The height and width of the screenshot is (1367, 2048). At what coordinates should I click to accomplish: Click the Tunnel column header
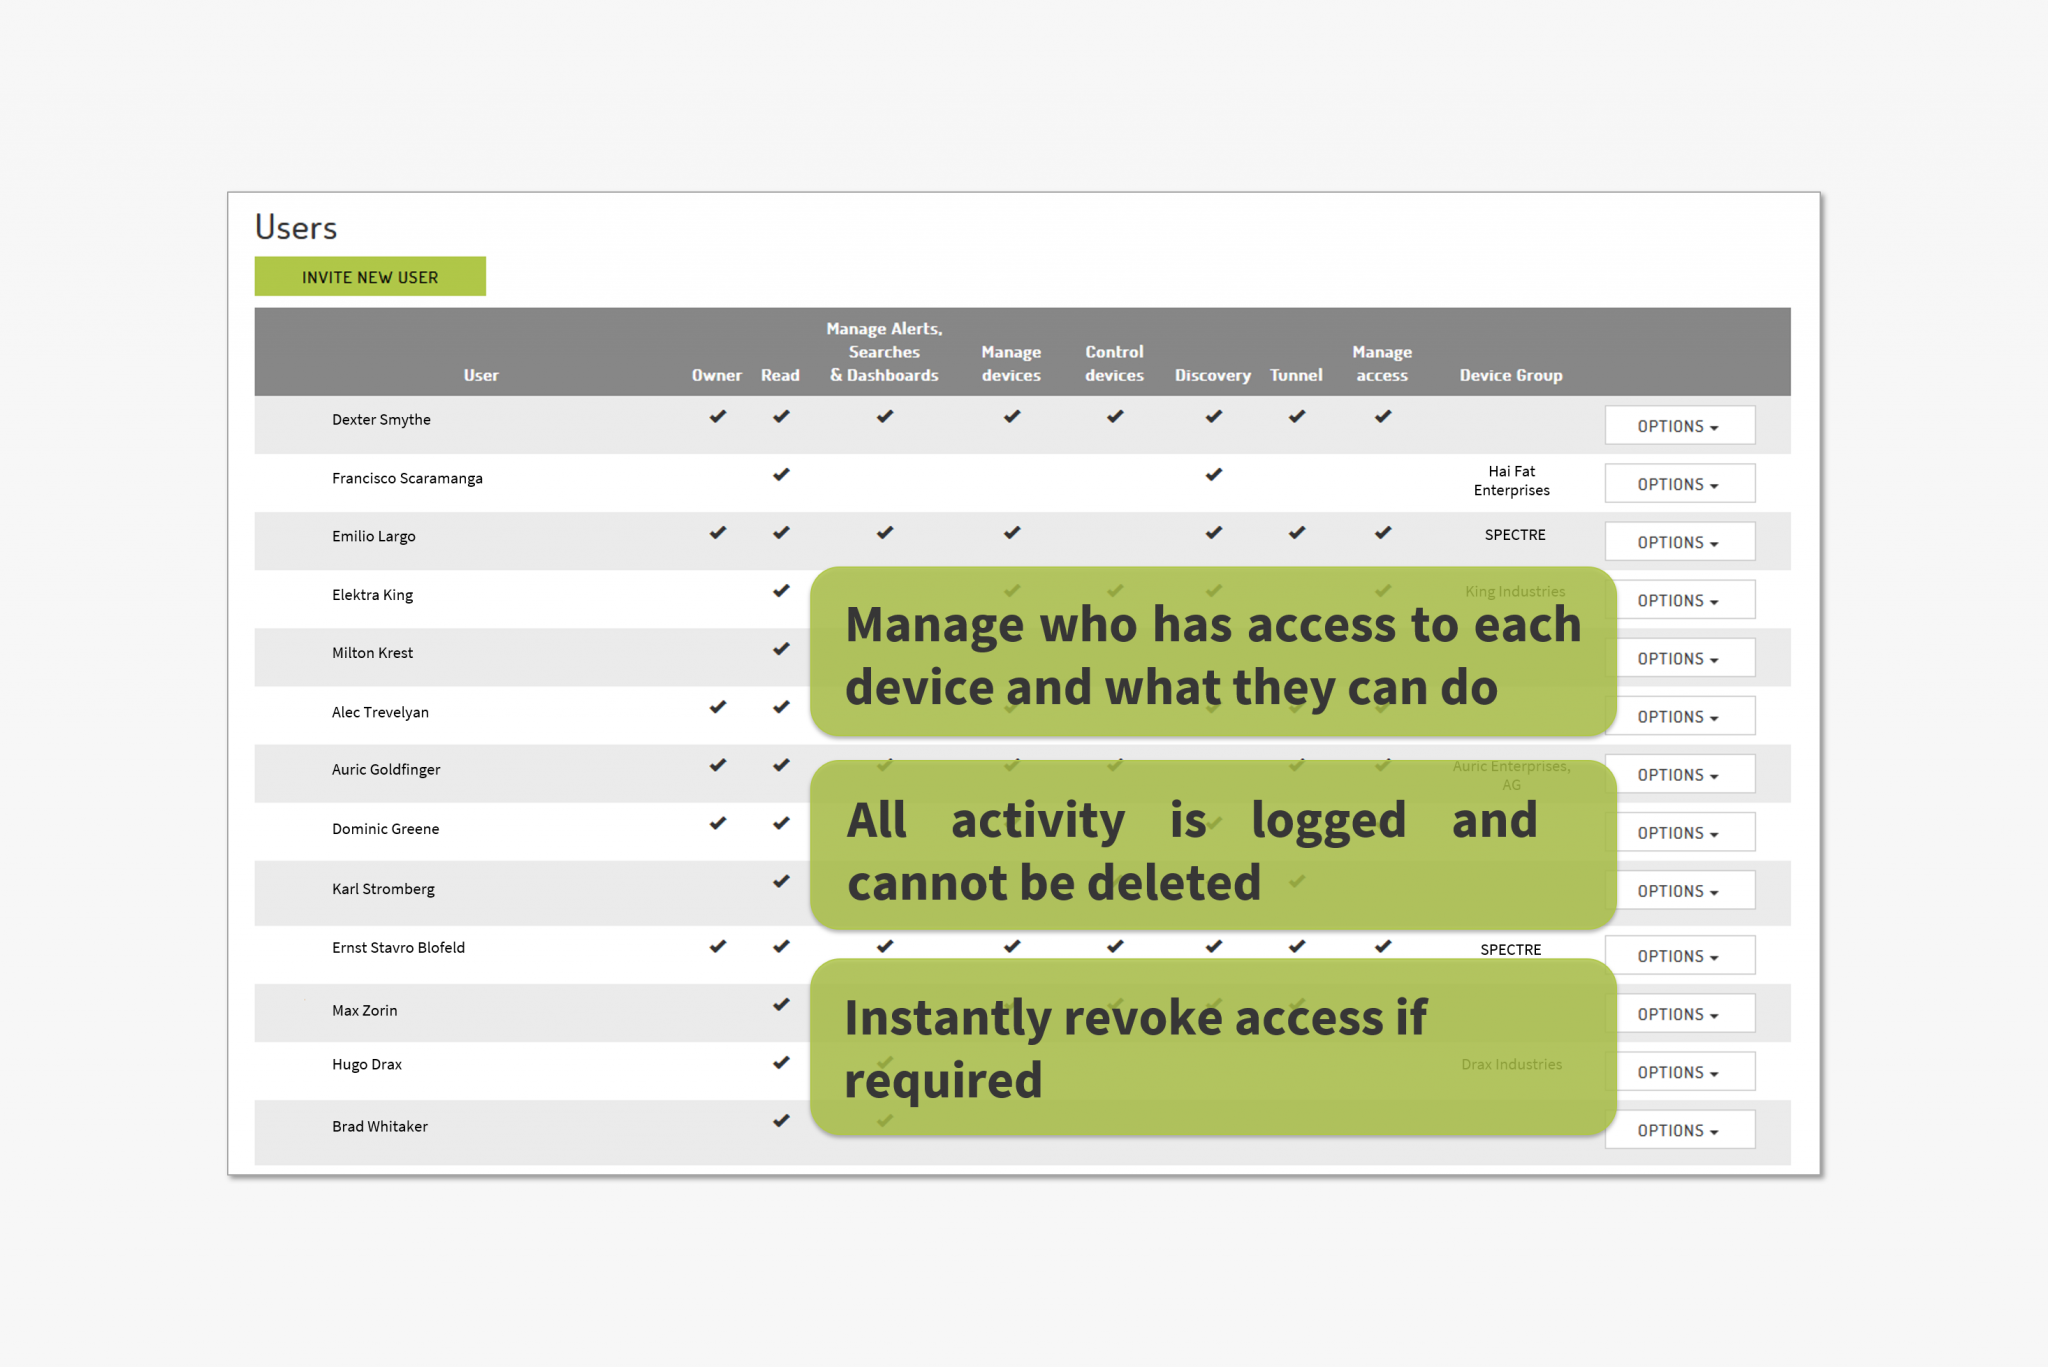point(1296,375)
